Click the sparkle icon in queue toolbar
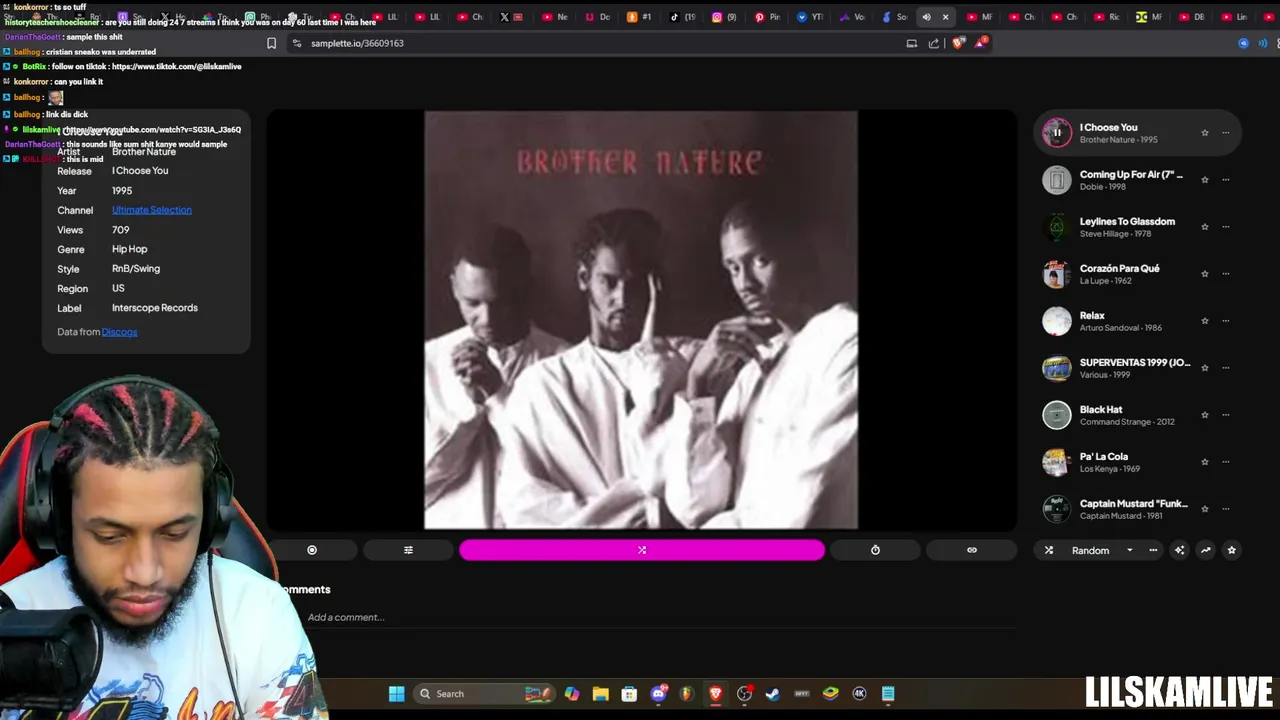1280x720 pixels. click(1180, 550)
